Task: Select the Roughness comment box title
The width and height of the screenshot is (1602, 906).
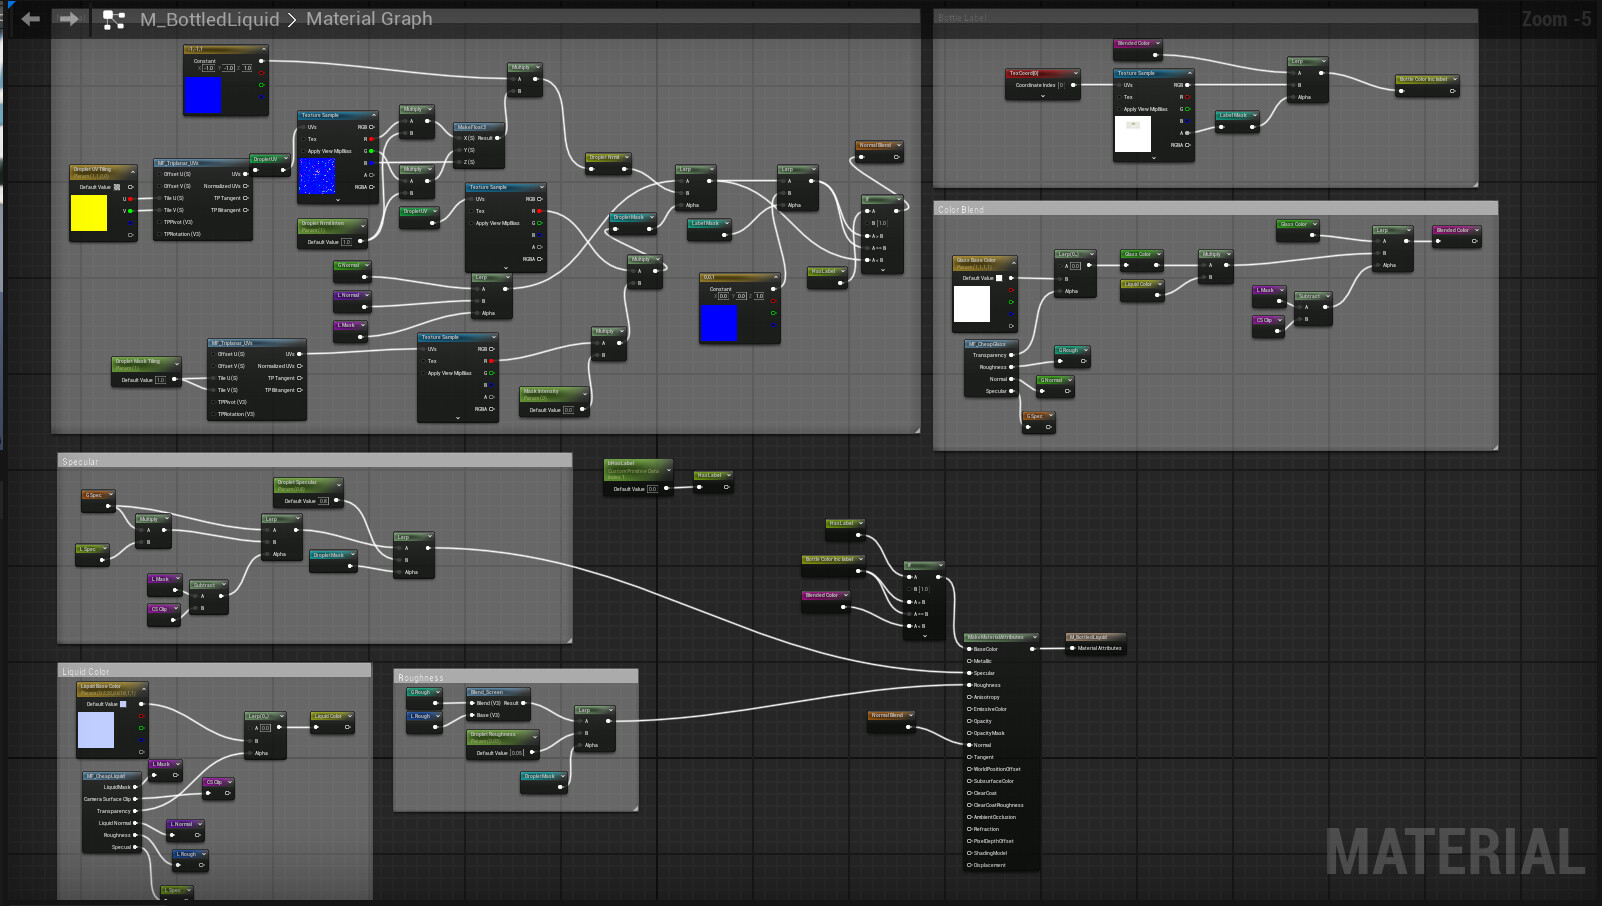Action: click(x=420, y=678)
